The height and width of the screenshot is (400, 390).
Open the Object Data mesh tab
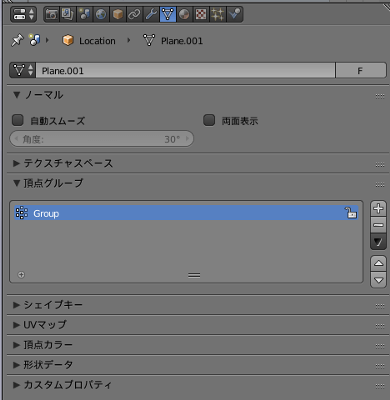pyautogui.click(x=168, y=14)
